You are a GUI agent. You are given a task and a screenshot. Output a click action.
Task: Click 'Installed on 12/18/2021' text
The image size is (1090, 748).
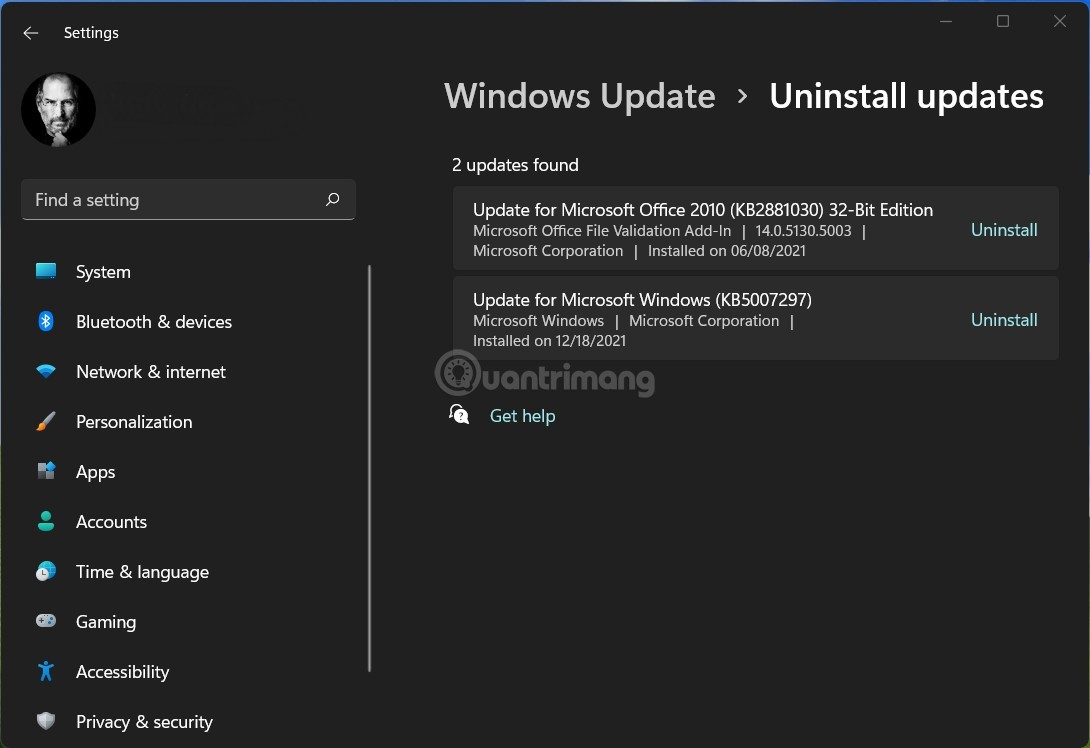[x=549, y=341]
